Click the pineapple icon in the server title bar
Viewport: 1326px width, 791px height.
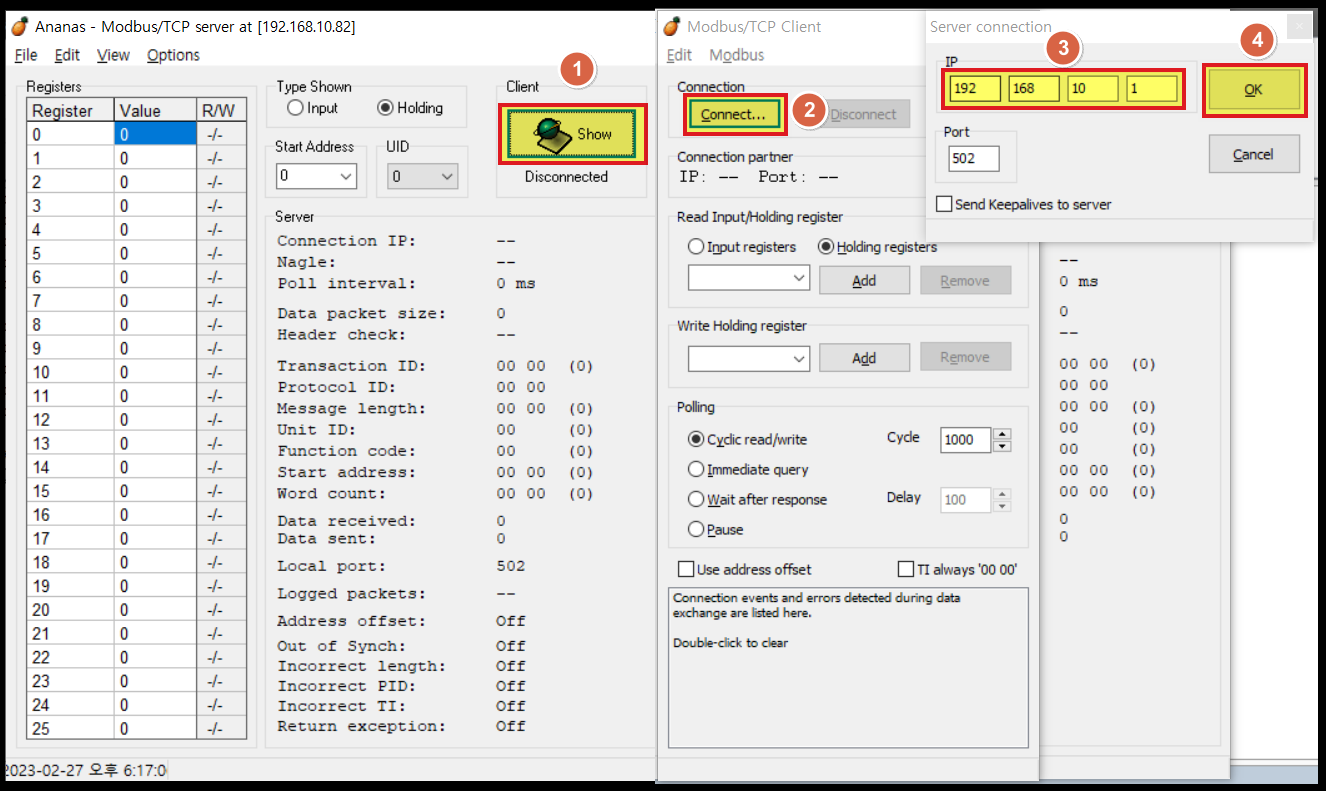click(18, 26)
